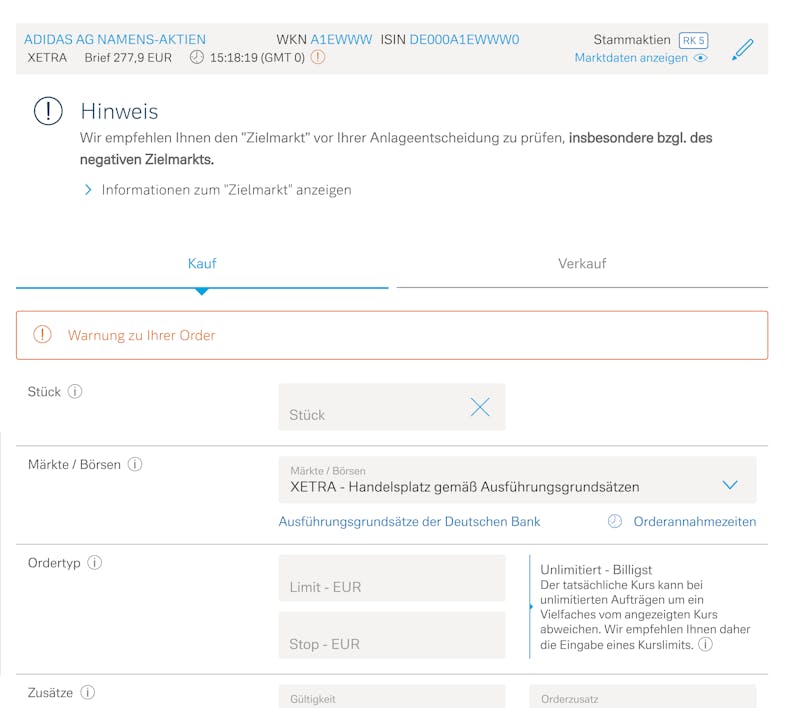Viewport: 800px width, 708px height.
Task: Click the warning icon in Warnung zu Ihrer Order
Action: coord(42,335)
